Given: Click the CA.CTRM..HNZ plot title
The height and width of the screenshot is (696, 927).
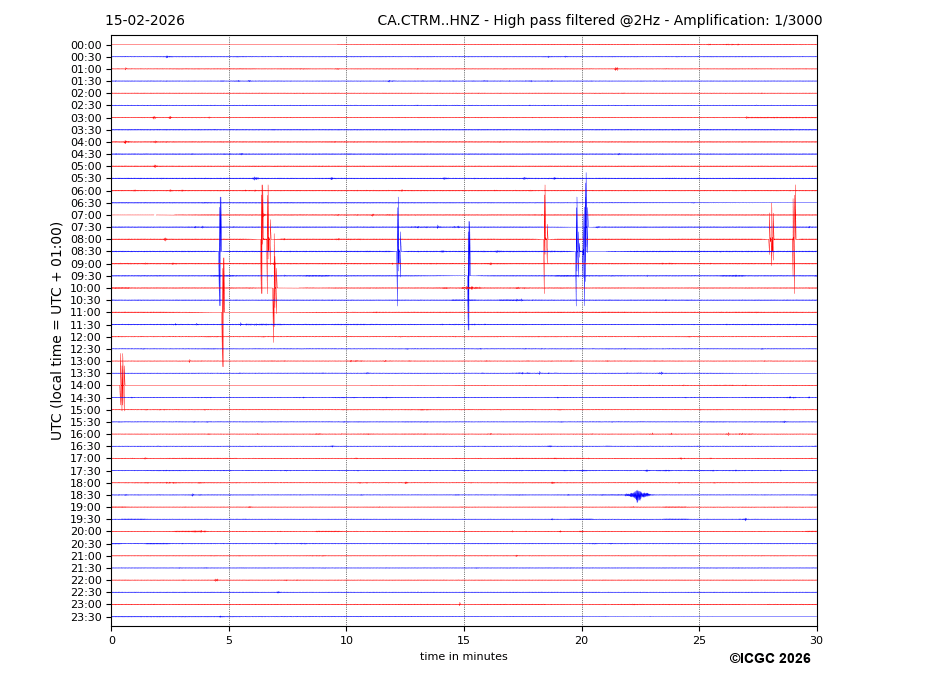Looking at the screenshot, I should (x=599, y=21).
